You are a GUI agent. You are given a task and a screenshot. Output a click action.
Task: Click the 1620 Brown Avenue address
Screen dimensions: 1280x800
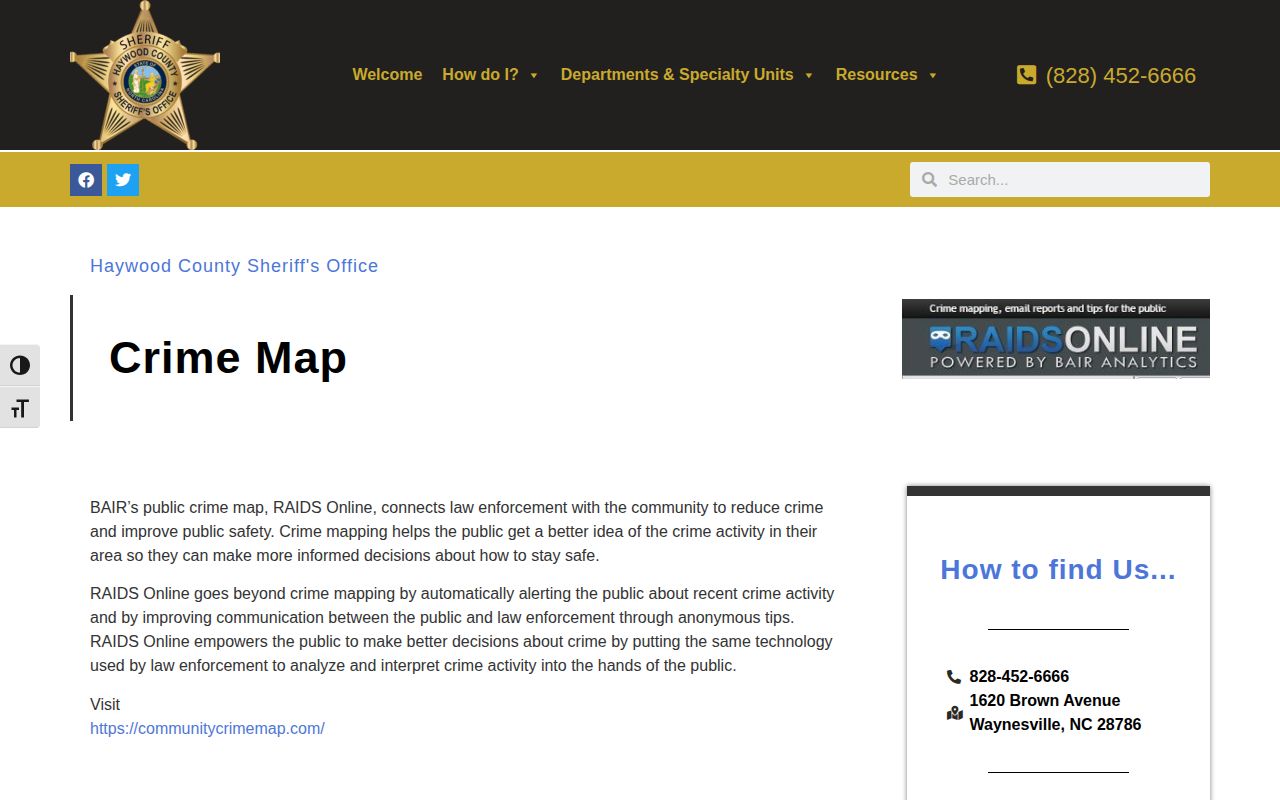tap(1055, 713)
